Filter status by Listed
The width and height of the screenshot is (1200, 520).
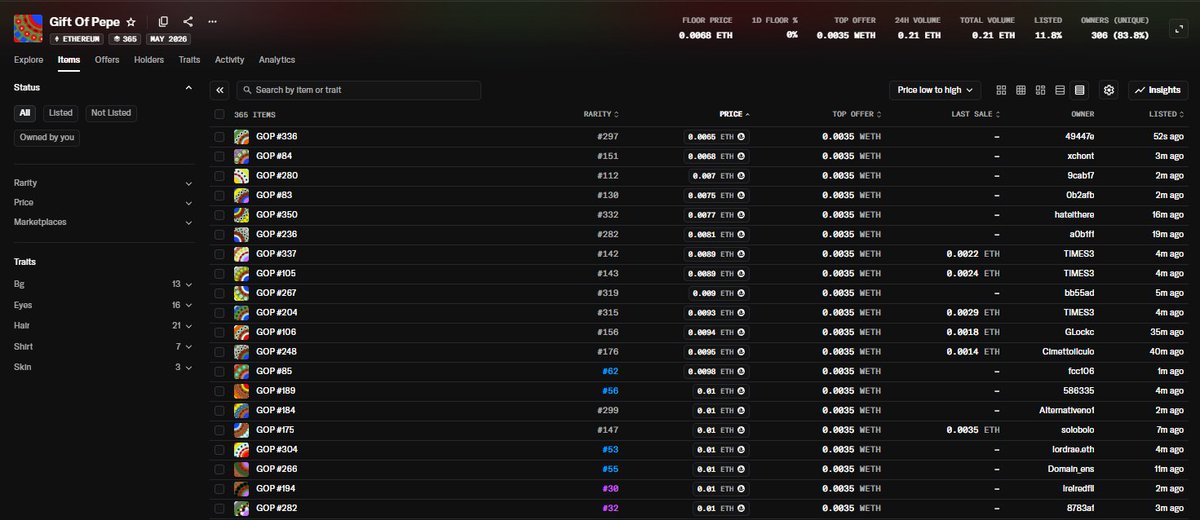(x=61, y=113)
